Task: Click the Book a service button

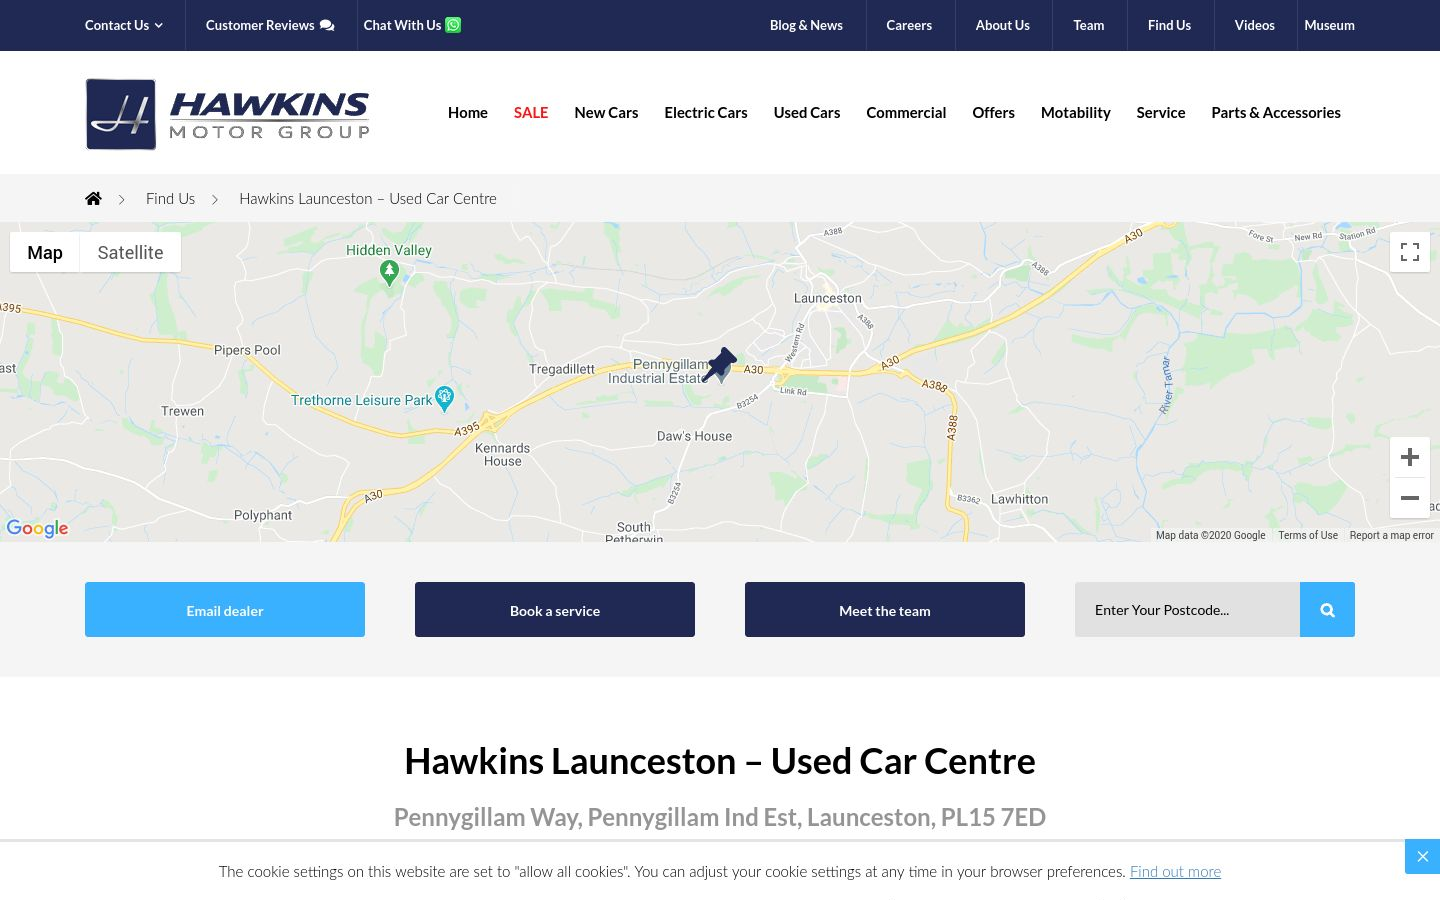Action: [555, 610]
